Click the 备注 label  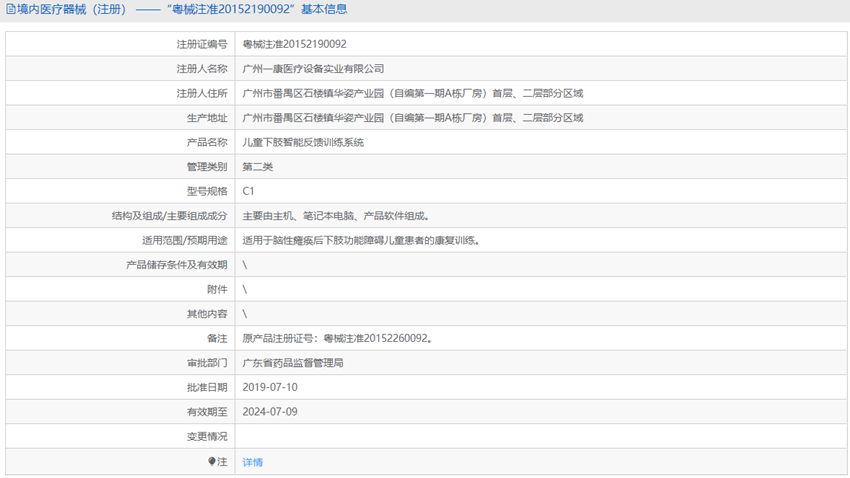[x=217, y=338]
